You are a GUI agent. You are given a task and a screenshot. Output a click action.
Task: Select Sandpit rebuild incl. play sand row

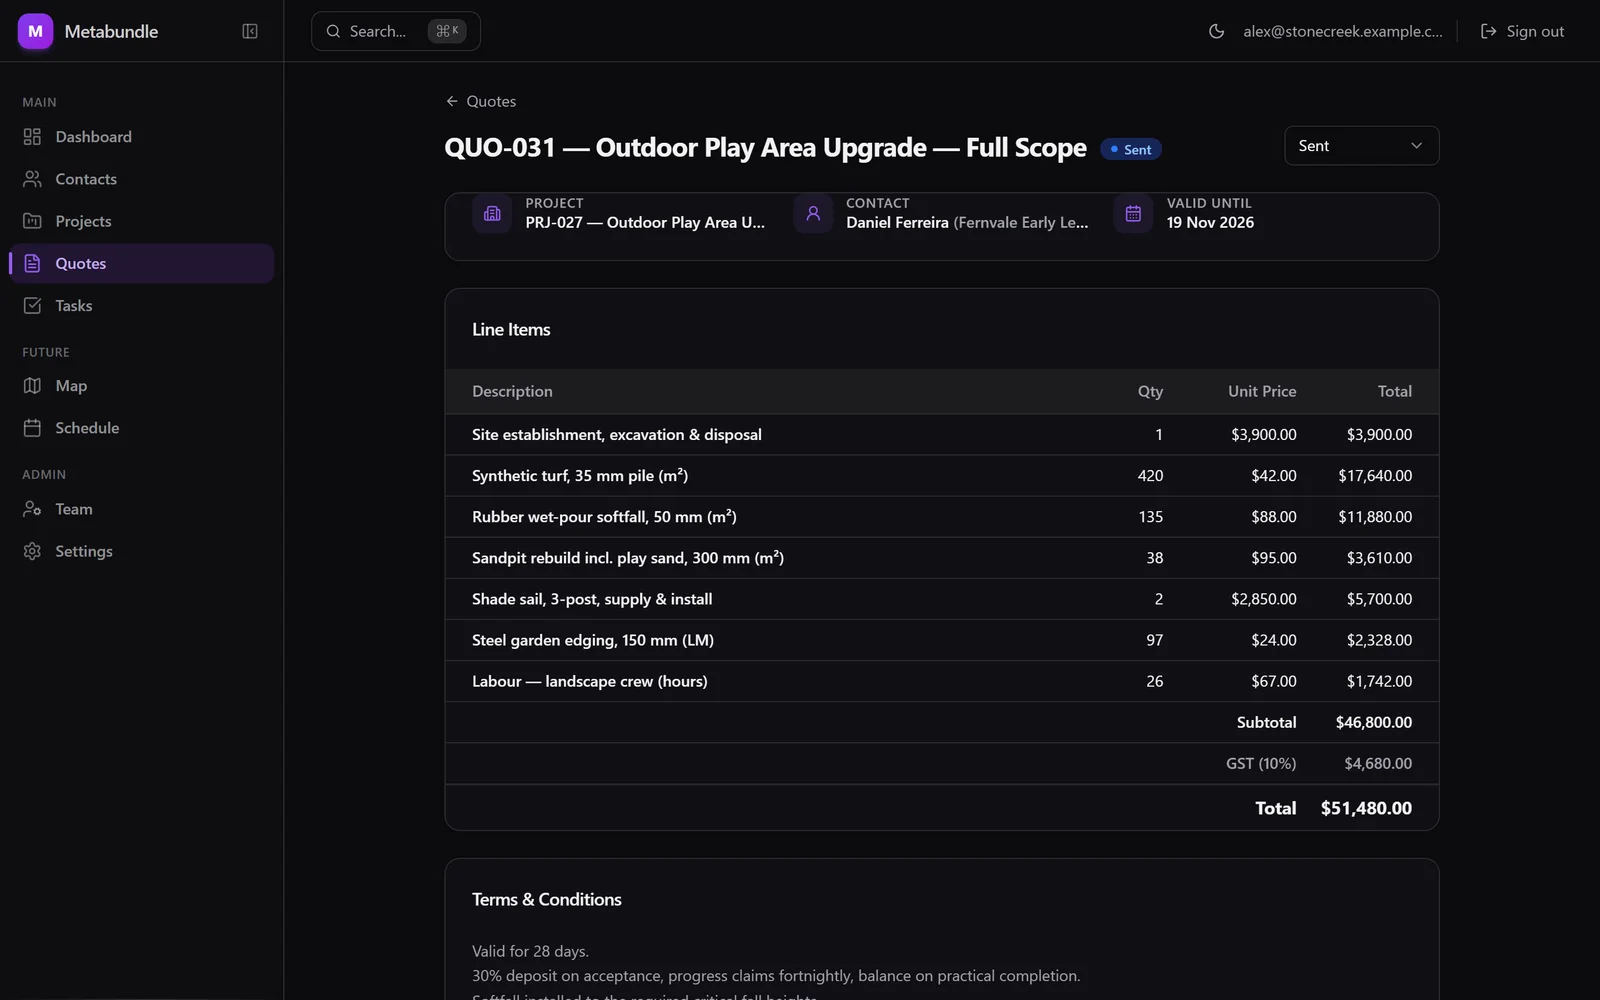point(942,558)
